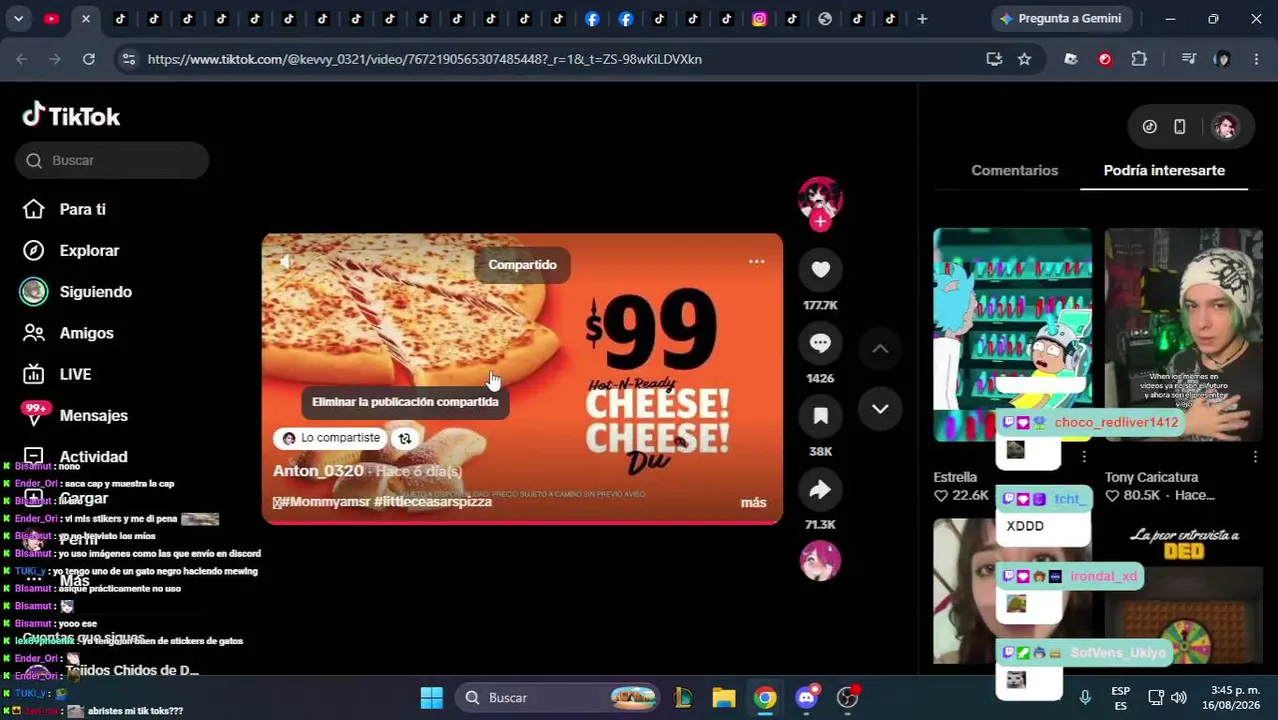Screen dimensions: 1278x720
Task: Open the TikTok profile avatar in the header
Action: pyautogui.click(x=1226, y=127)
